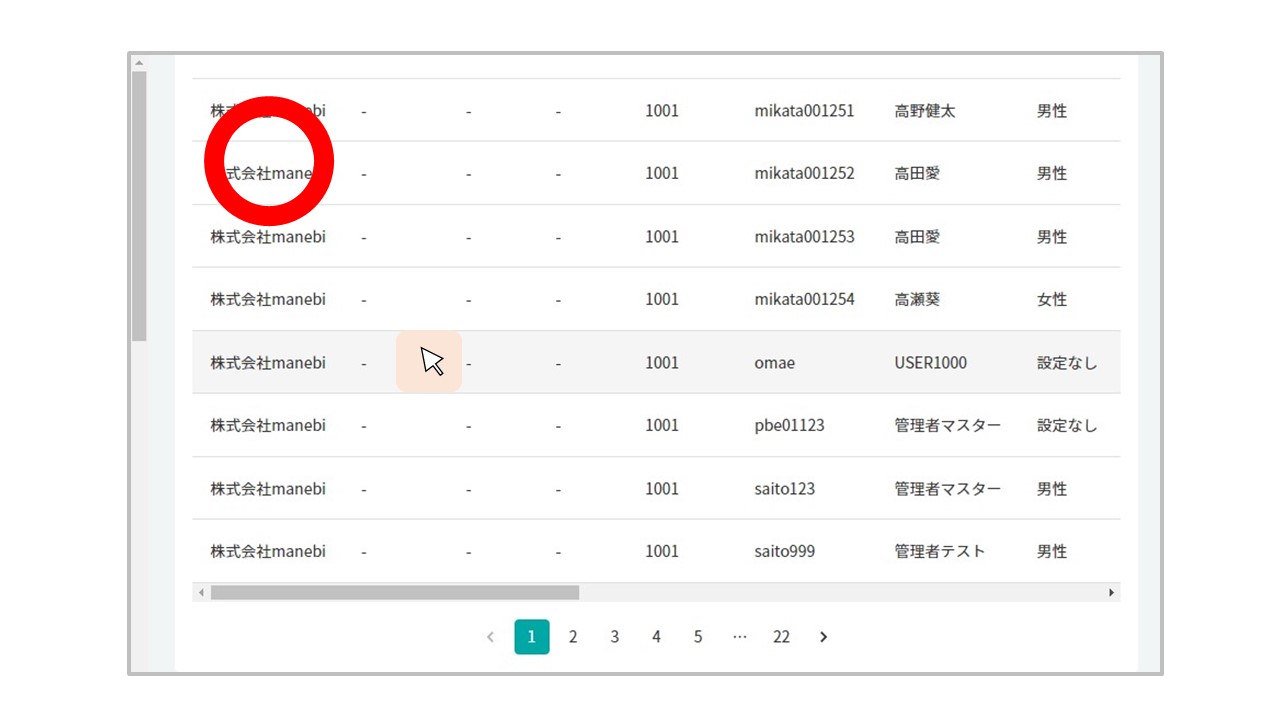This screenshot has width=1280, height=720.
Task: Click 1001 in the mikata001254 row
Action: tap(662, 299)
